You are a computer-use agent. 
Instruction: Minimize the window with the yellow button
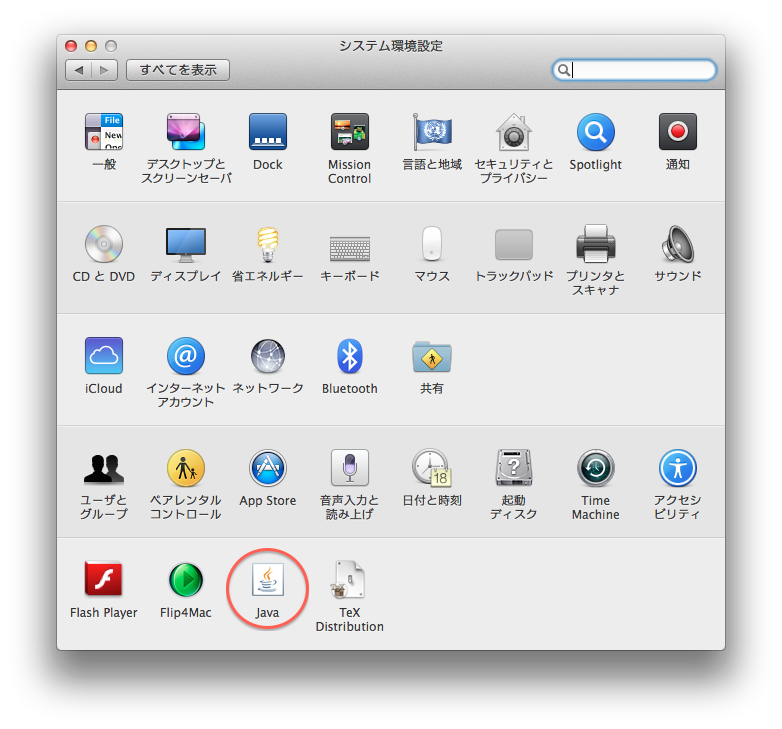(91, 46)
